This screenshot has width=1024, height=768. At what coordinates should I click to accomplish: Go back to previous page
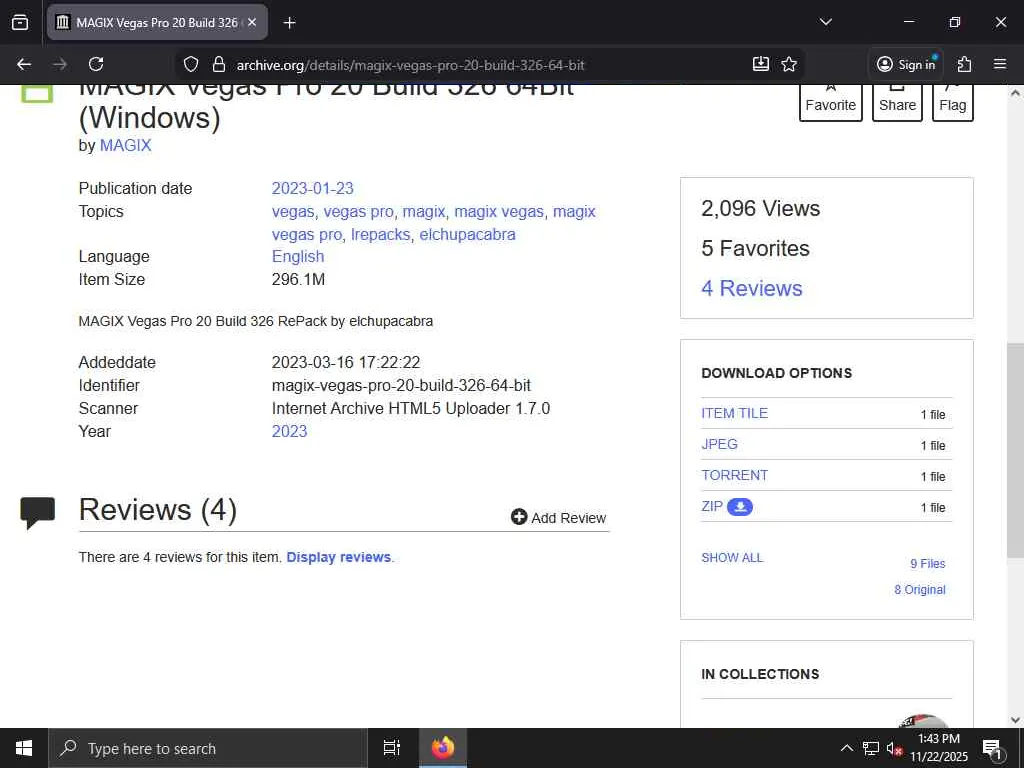tap(24, 64)
